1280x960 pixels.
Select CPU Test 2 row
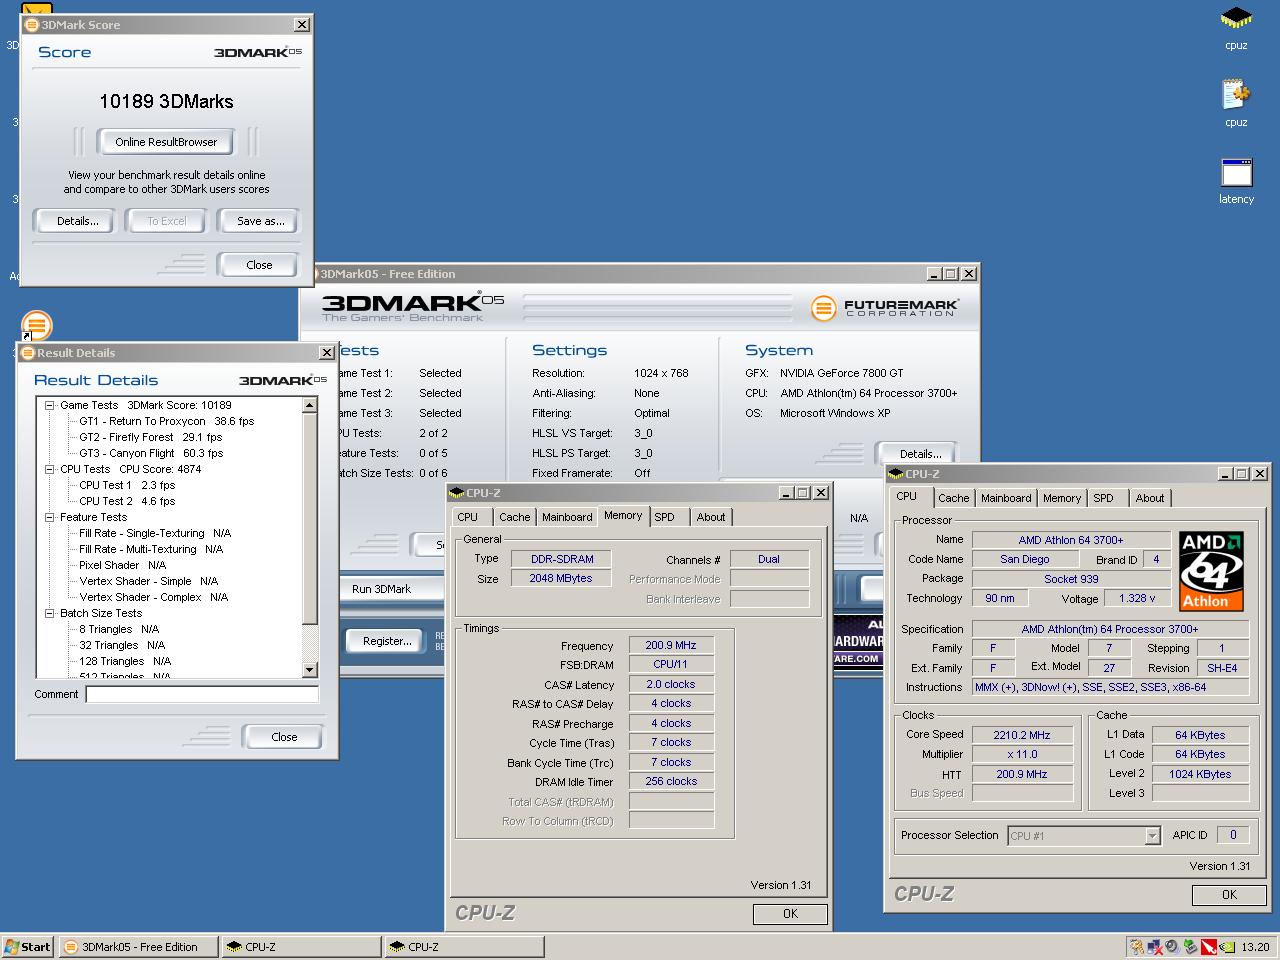[127, 501]
